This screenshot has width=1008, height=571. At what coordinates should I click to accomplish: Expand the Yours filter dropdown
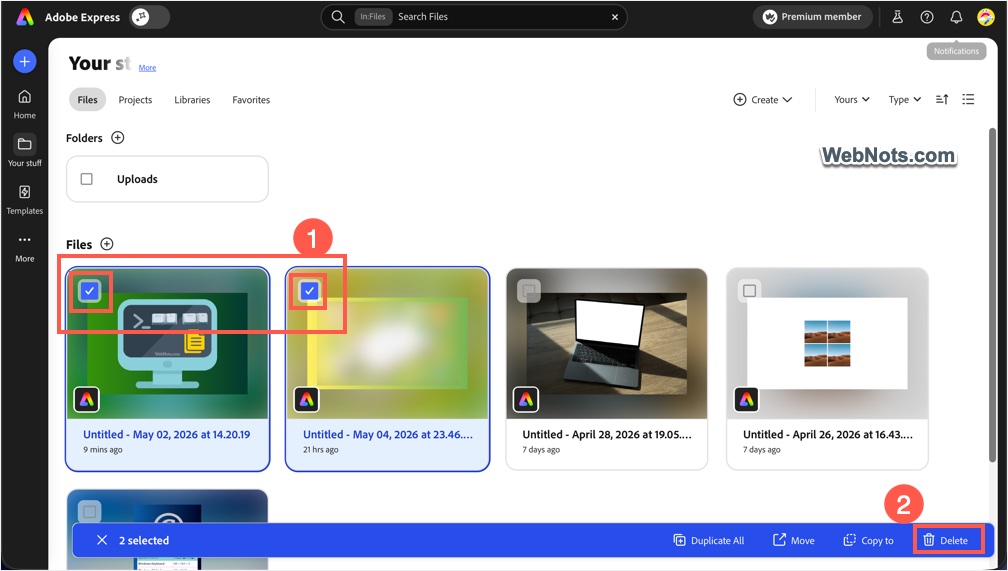[852, 100]
